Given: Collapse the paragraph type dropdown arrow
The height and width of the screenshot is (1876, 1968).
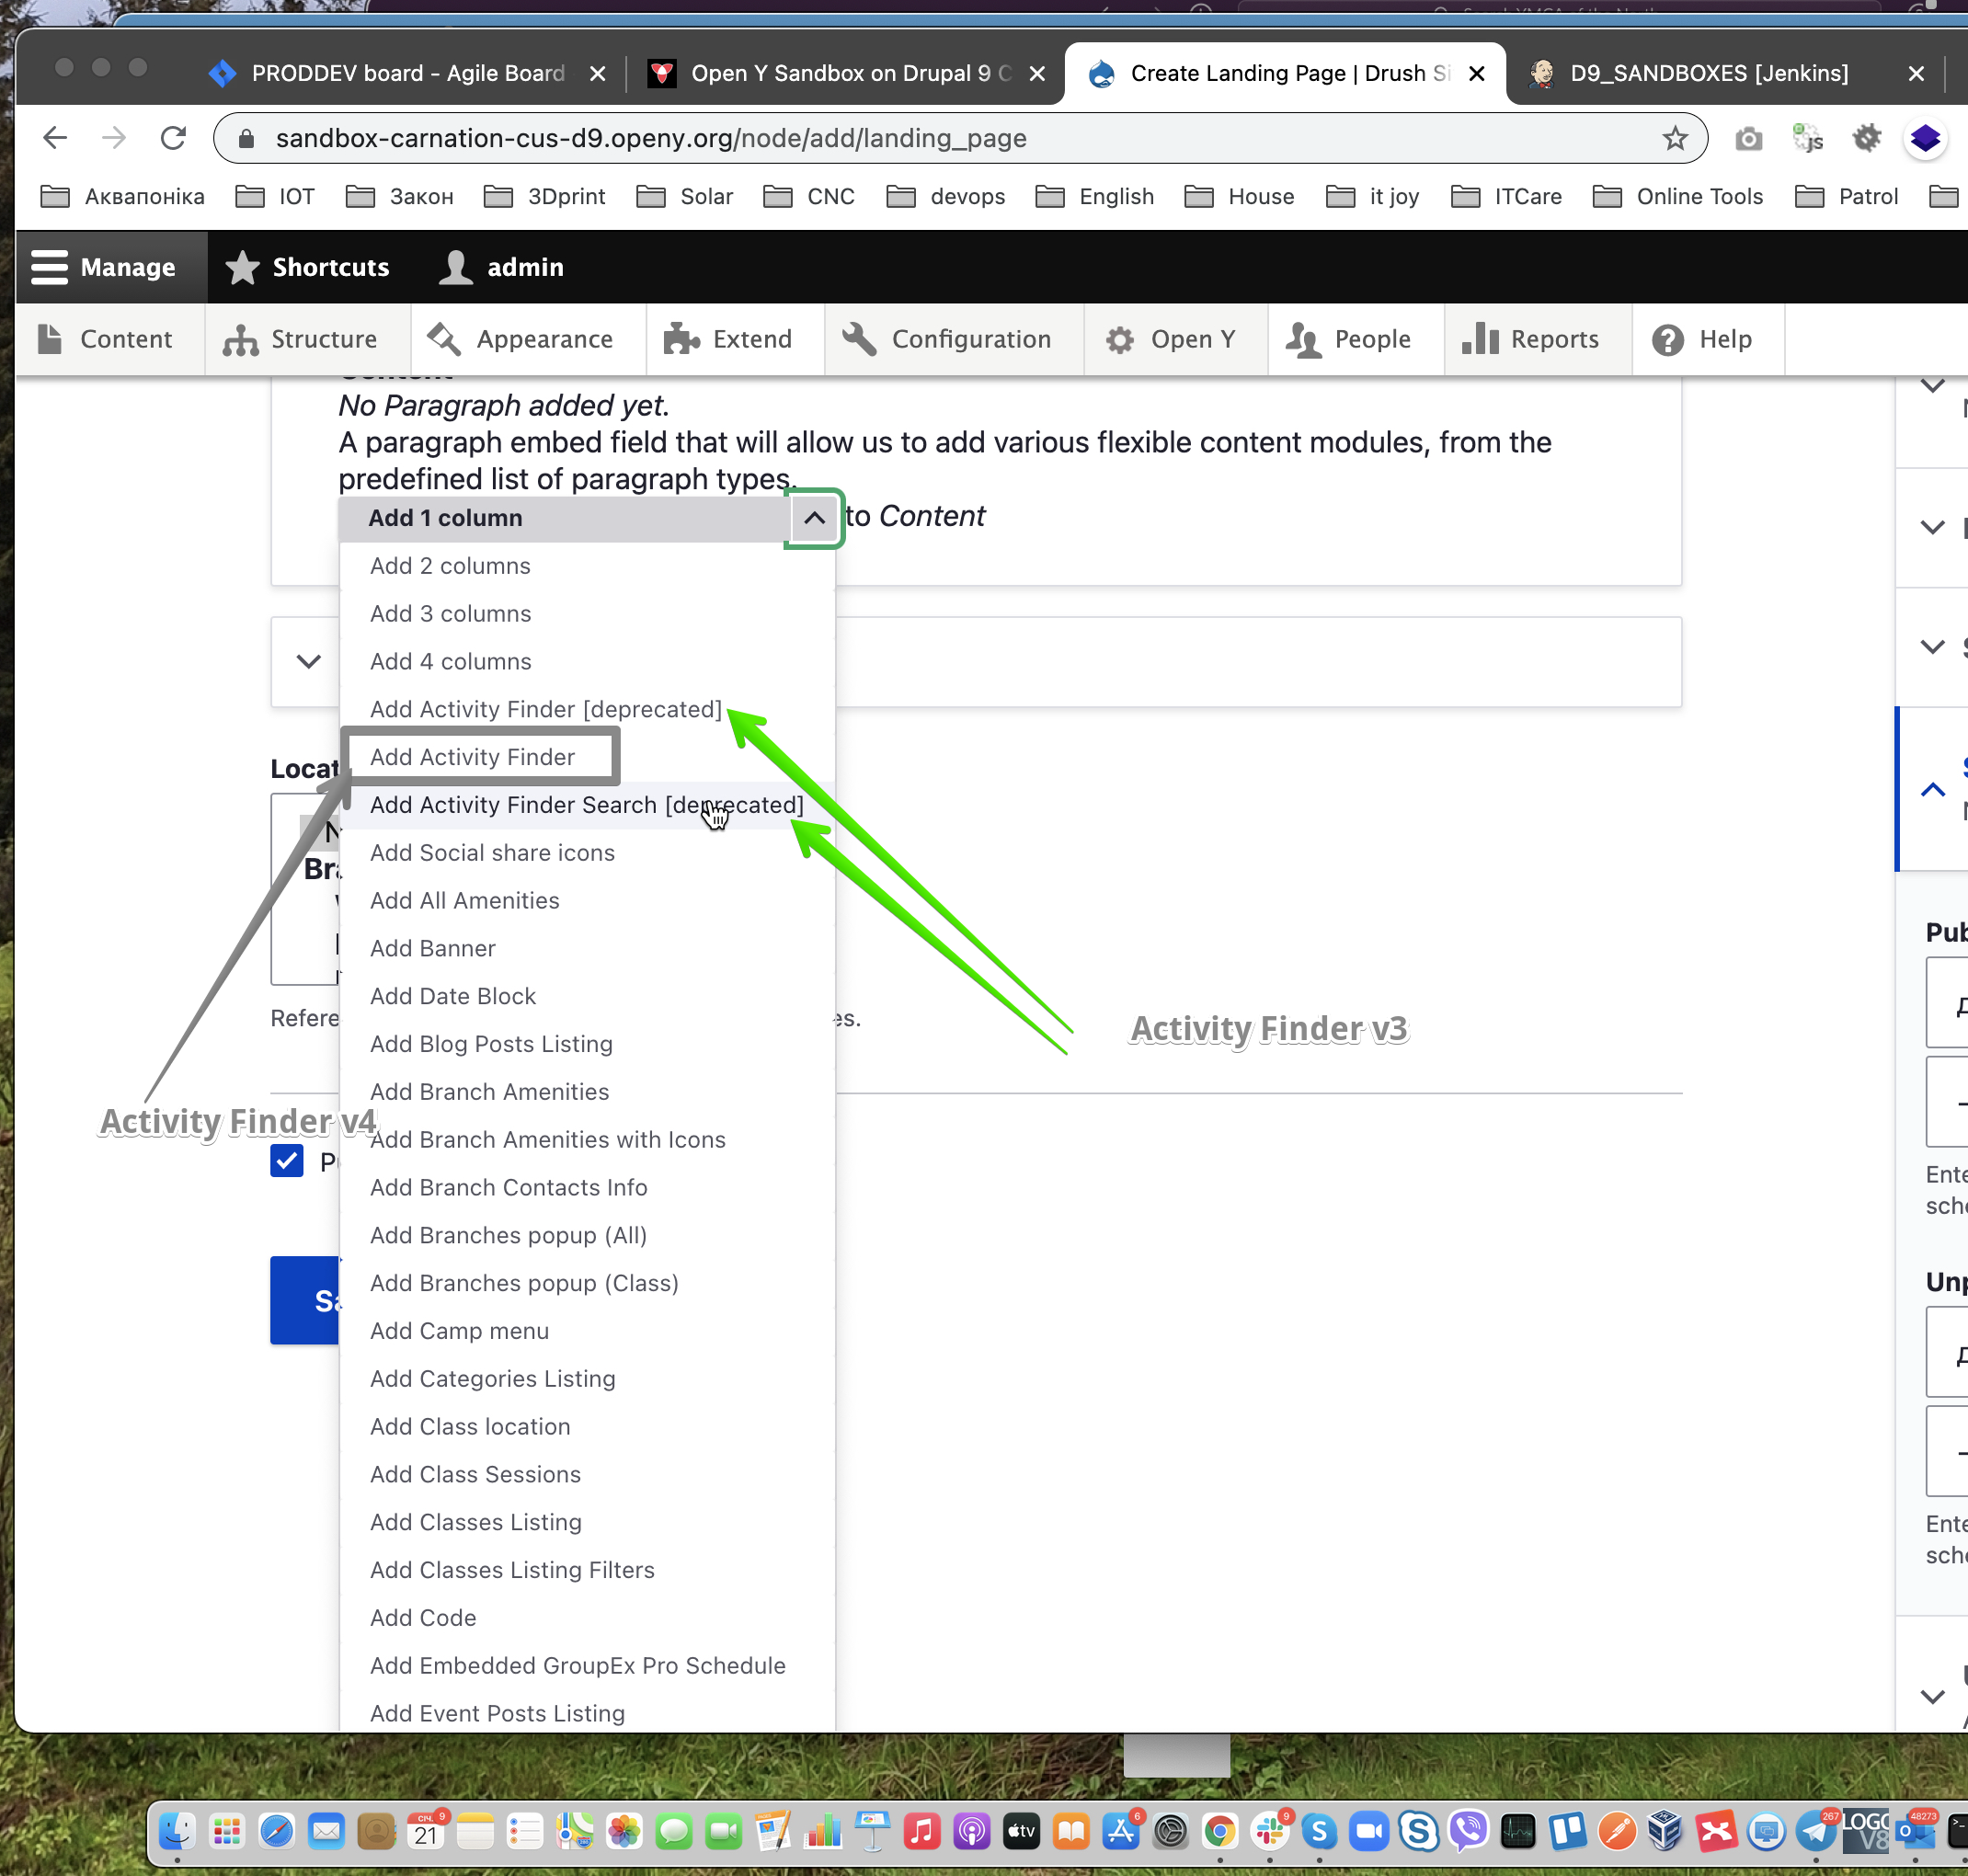Looking at the screenshot, I should 815,518.
